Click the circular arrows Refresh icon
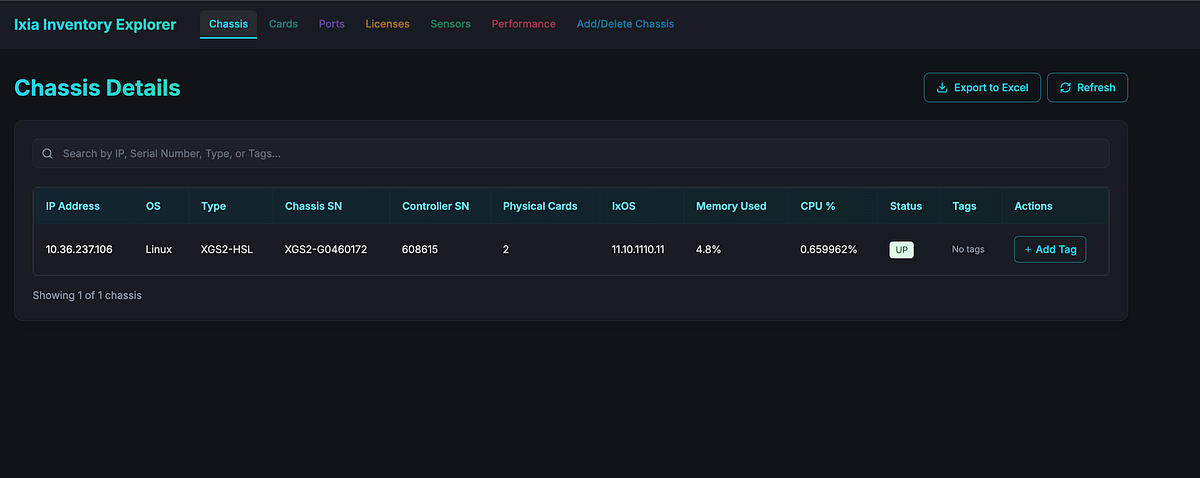The width and height of the screenshot is (1200, 478). pos(1066,88)
